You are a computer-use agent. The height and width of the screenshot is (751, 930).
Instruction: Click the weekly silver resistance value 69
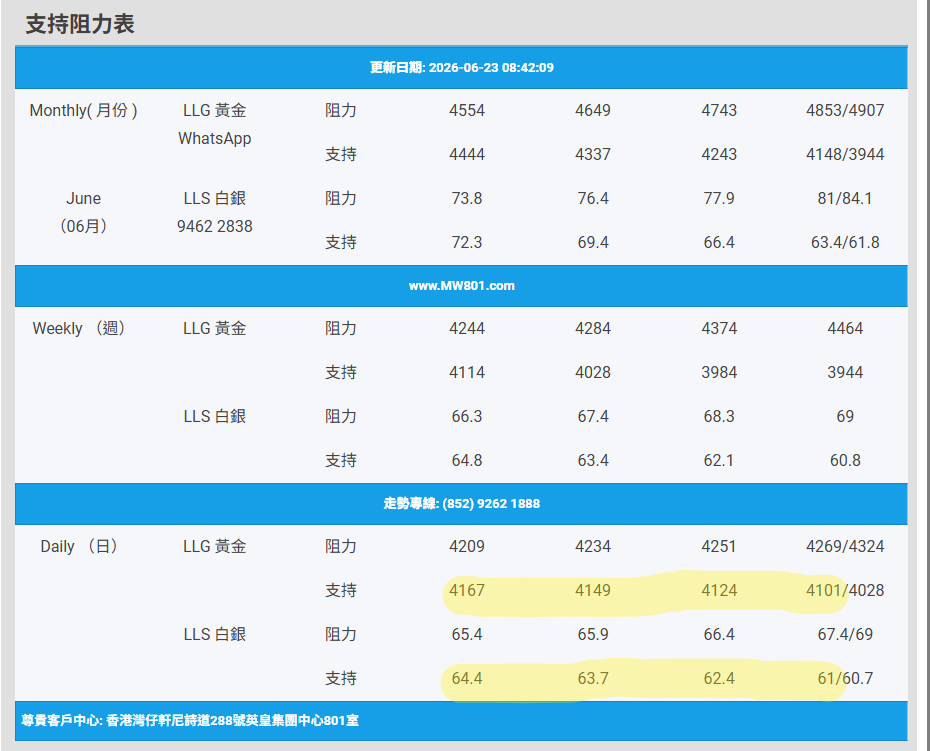pyautogui.click(x=845, y=416)
